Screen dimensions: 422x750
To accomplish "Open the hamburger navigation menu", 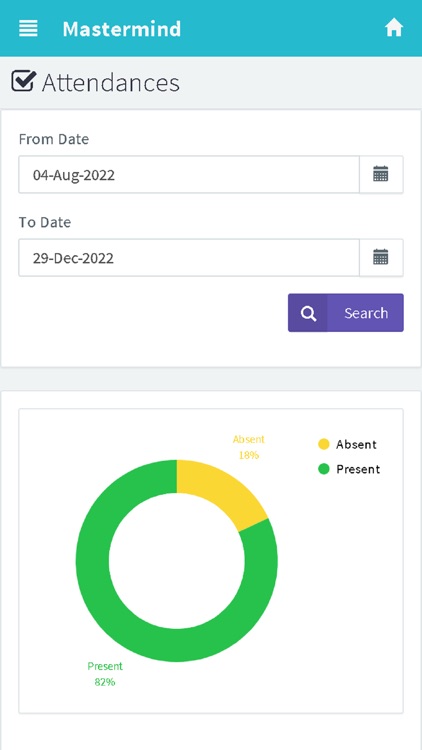I will pyautogui.click(x=28, y=28).
